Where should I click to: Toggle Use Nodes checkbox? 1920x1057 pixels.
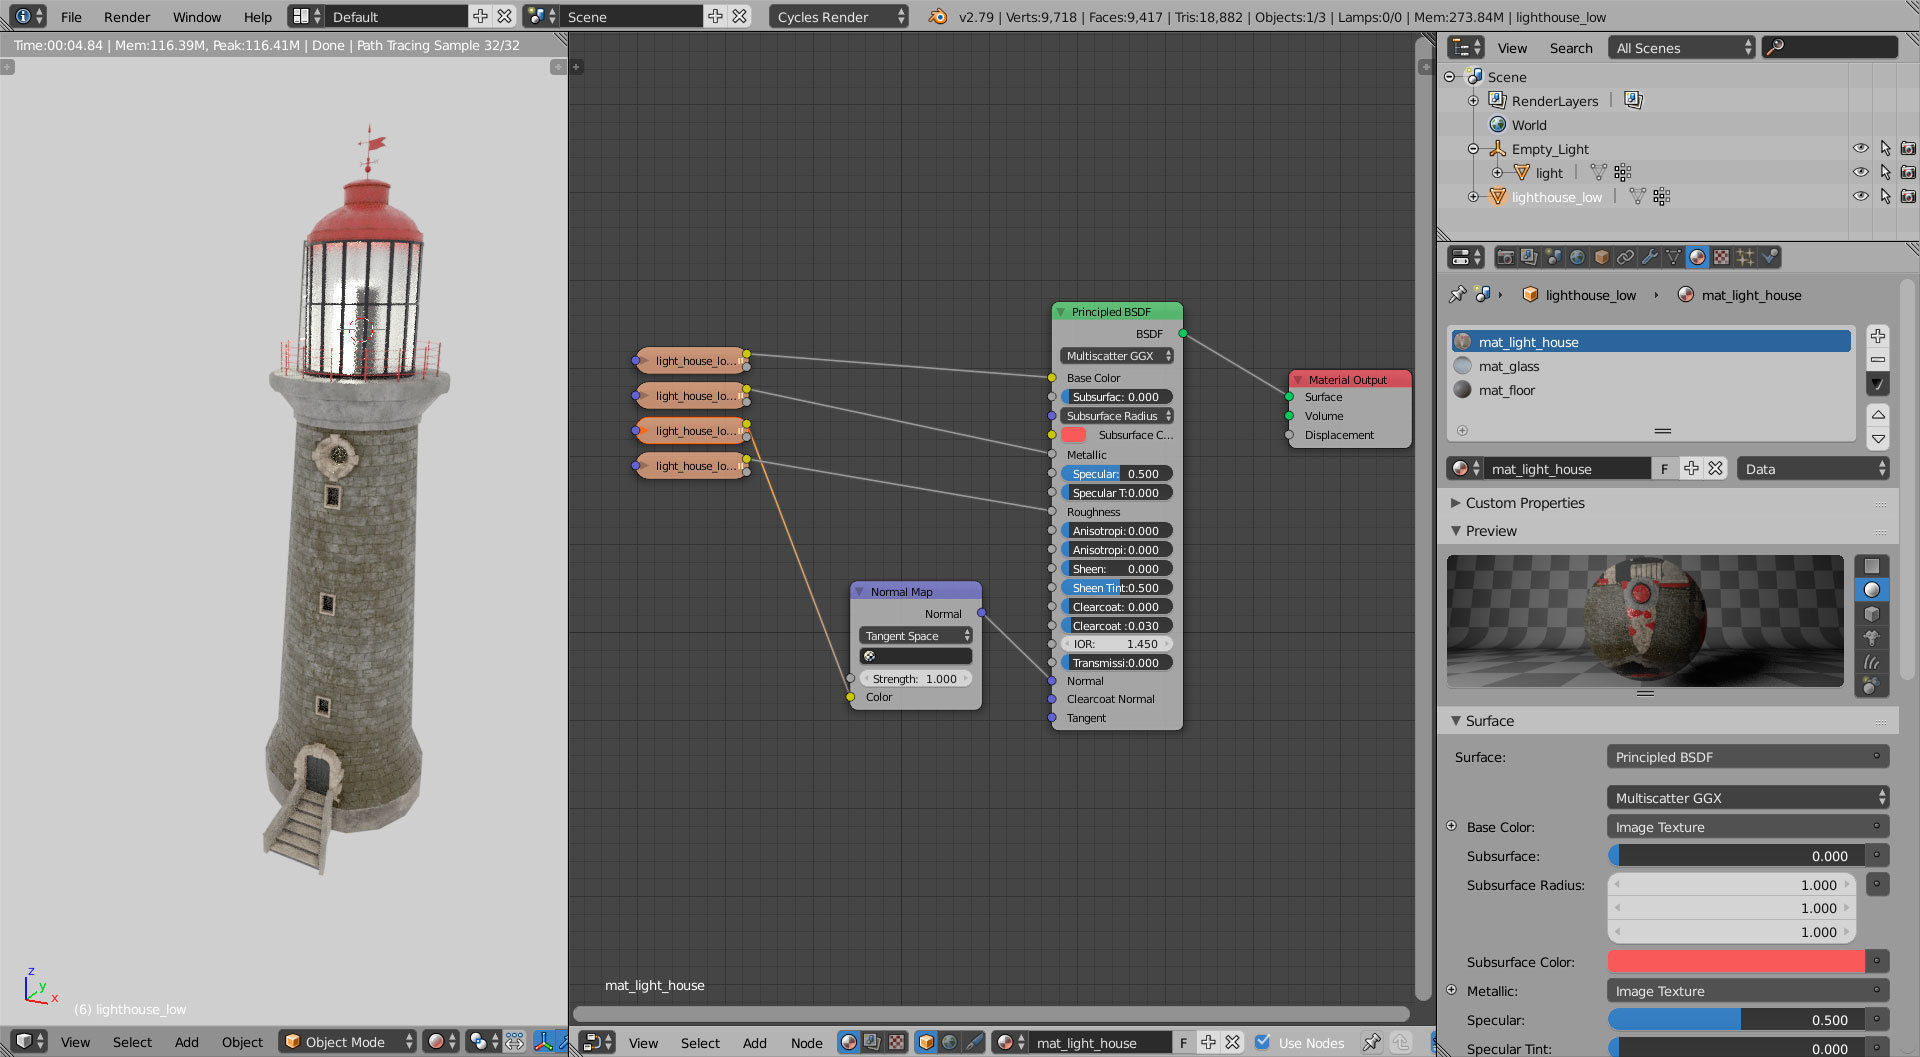point(1263,1042)
